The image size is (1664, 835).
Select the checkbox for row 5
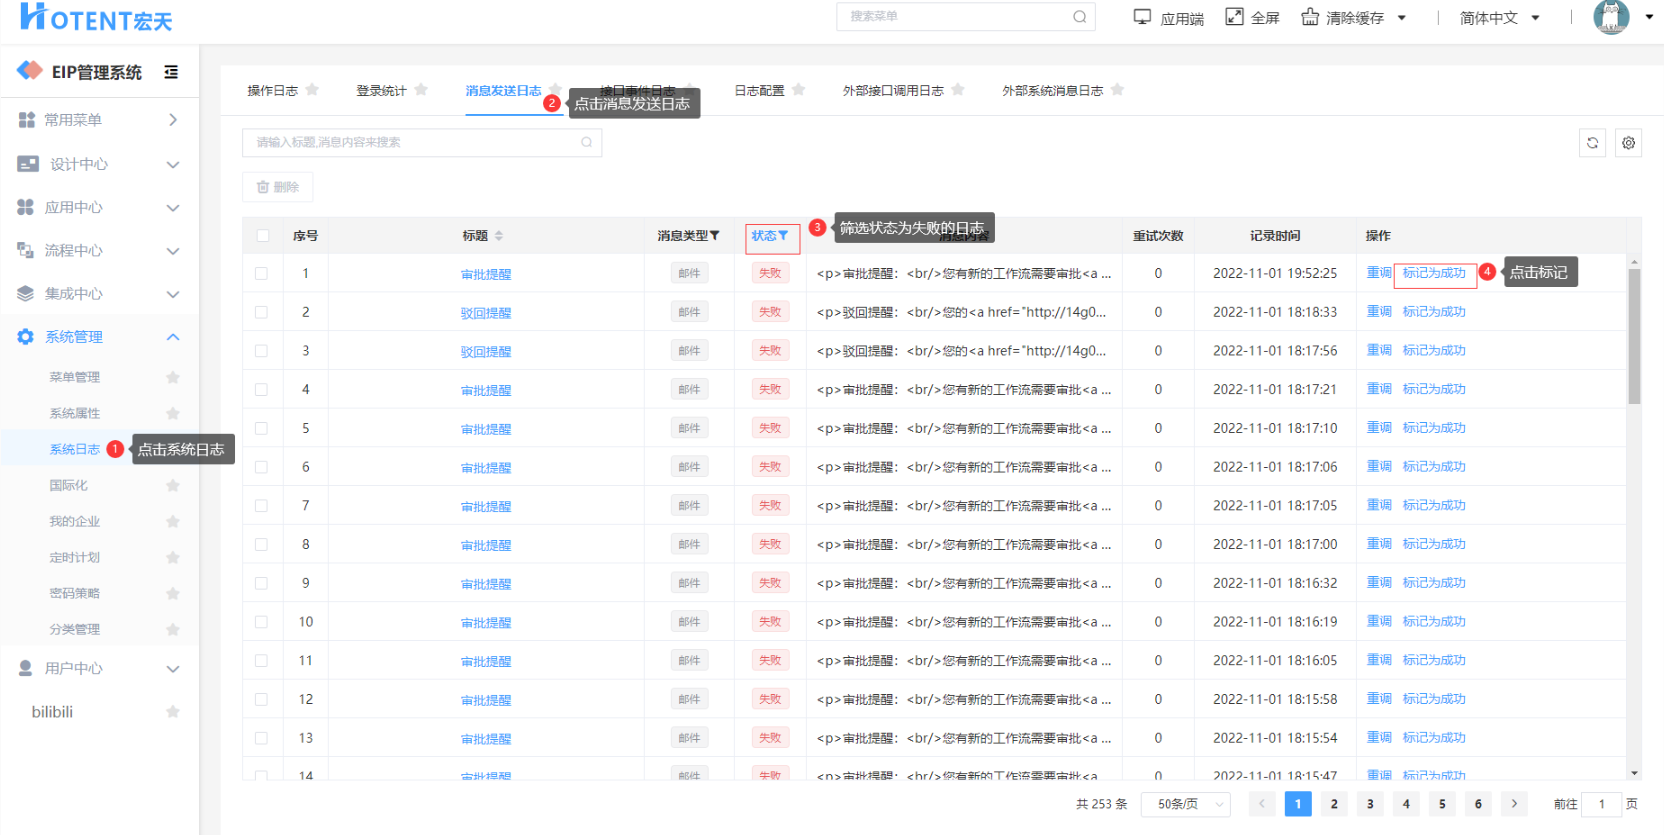coord(262,428)
